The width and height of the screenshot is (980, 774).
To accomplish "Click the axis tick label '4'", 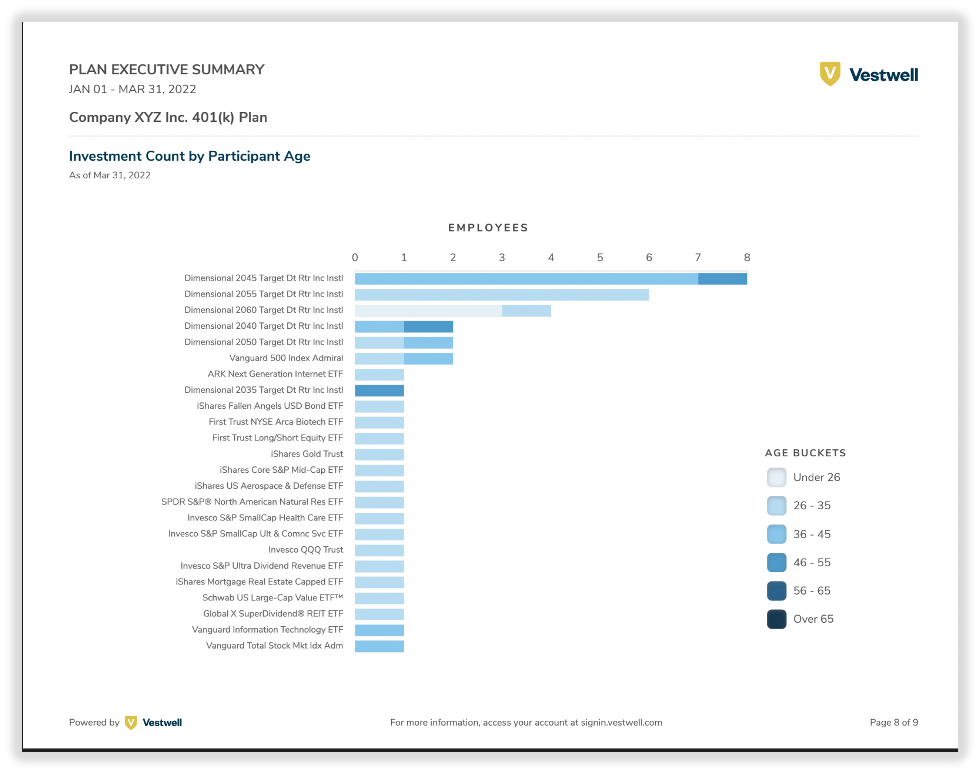I will click(x=551, y=258).
